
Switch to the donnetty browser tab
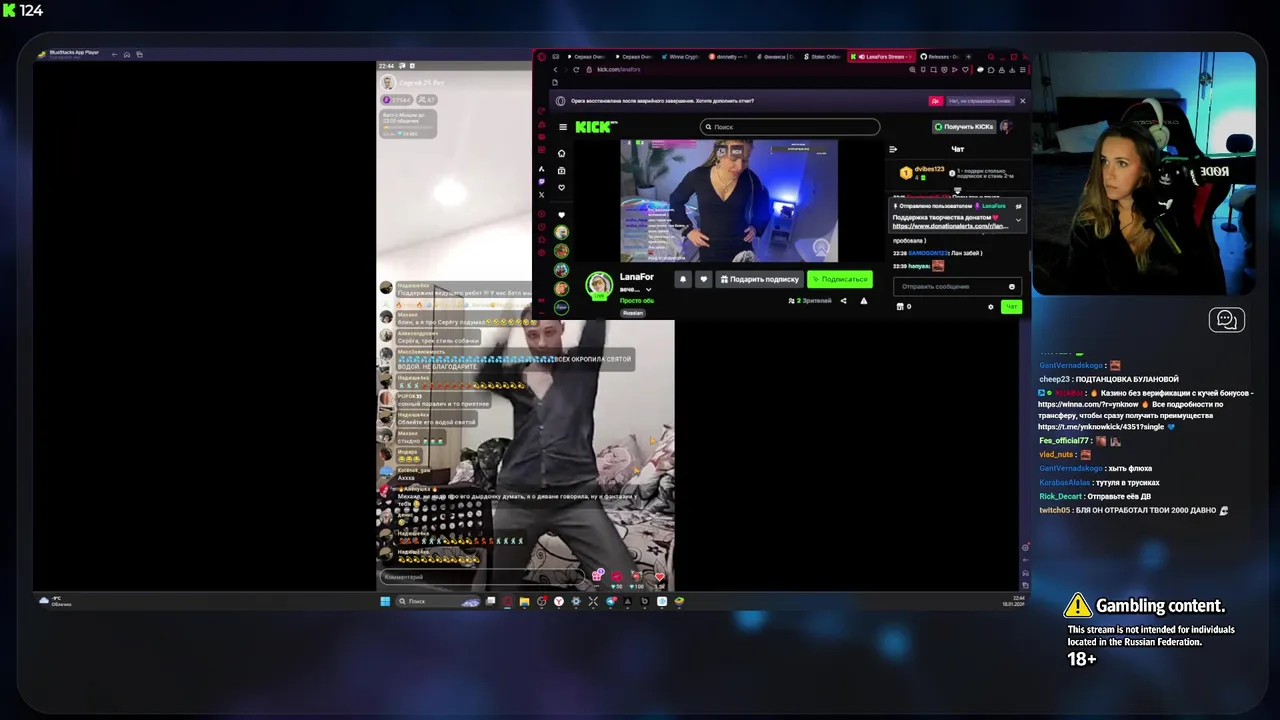pyautogui.click(x=729, y=57)
